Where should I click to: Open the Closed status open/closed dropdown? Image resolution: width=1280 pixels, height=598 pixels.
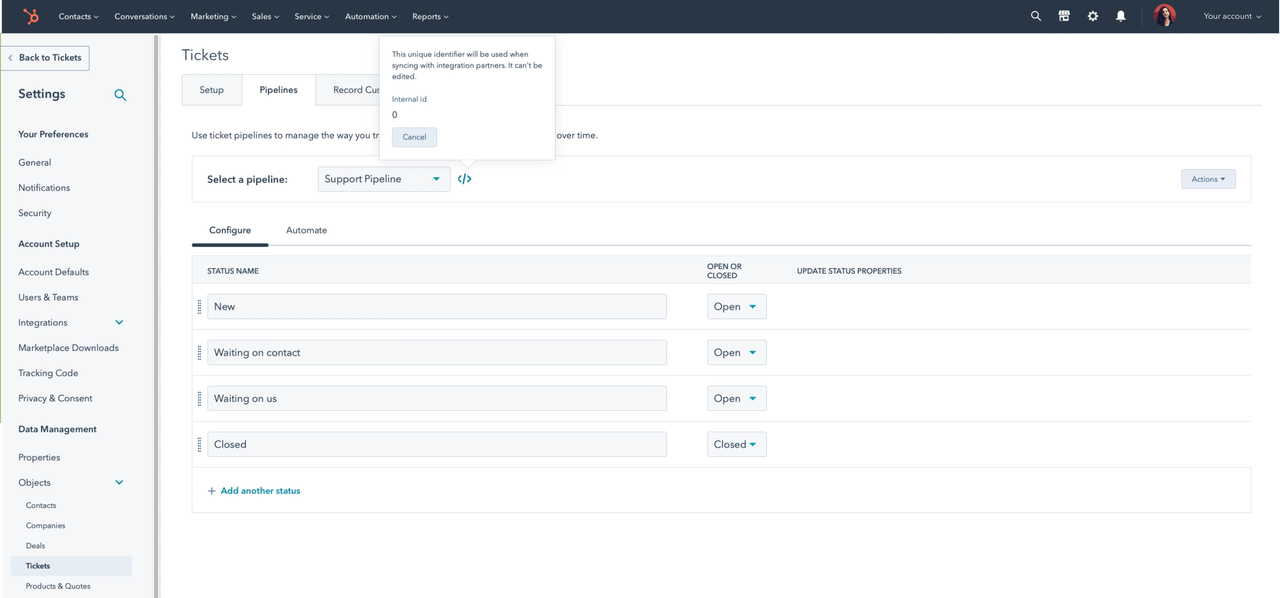coord(736,444)
